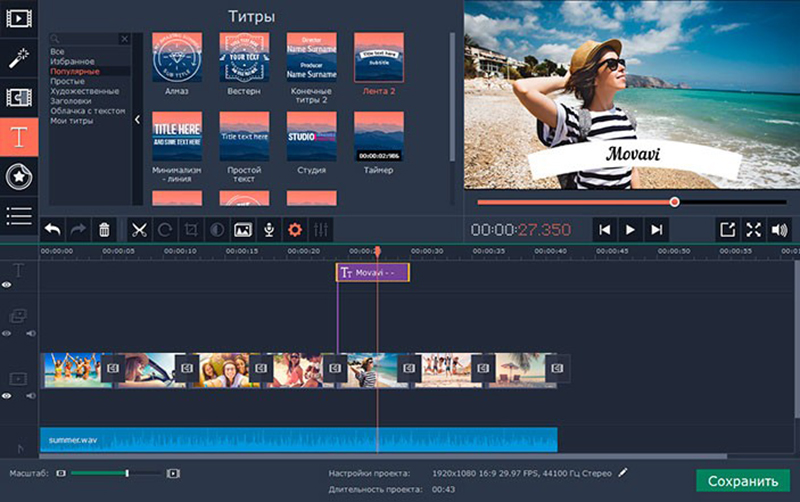Select the Crop tool

click(x=191, y=230)
